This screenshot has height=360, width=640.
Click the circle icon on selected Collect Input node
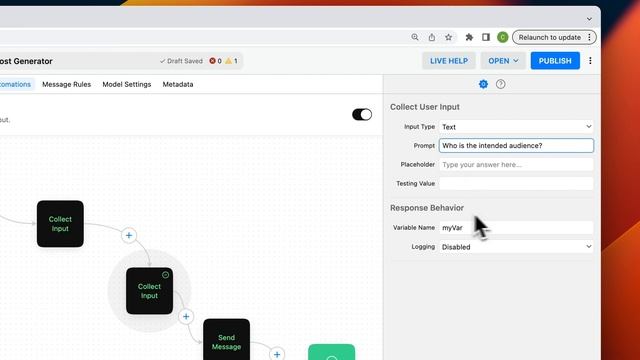165,275
